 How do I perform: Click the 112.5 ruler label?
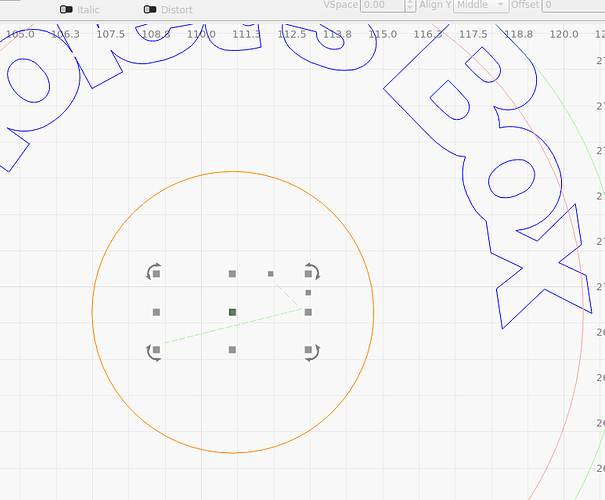point(292,34)
